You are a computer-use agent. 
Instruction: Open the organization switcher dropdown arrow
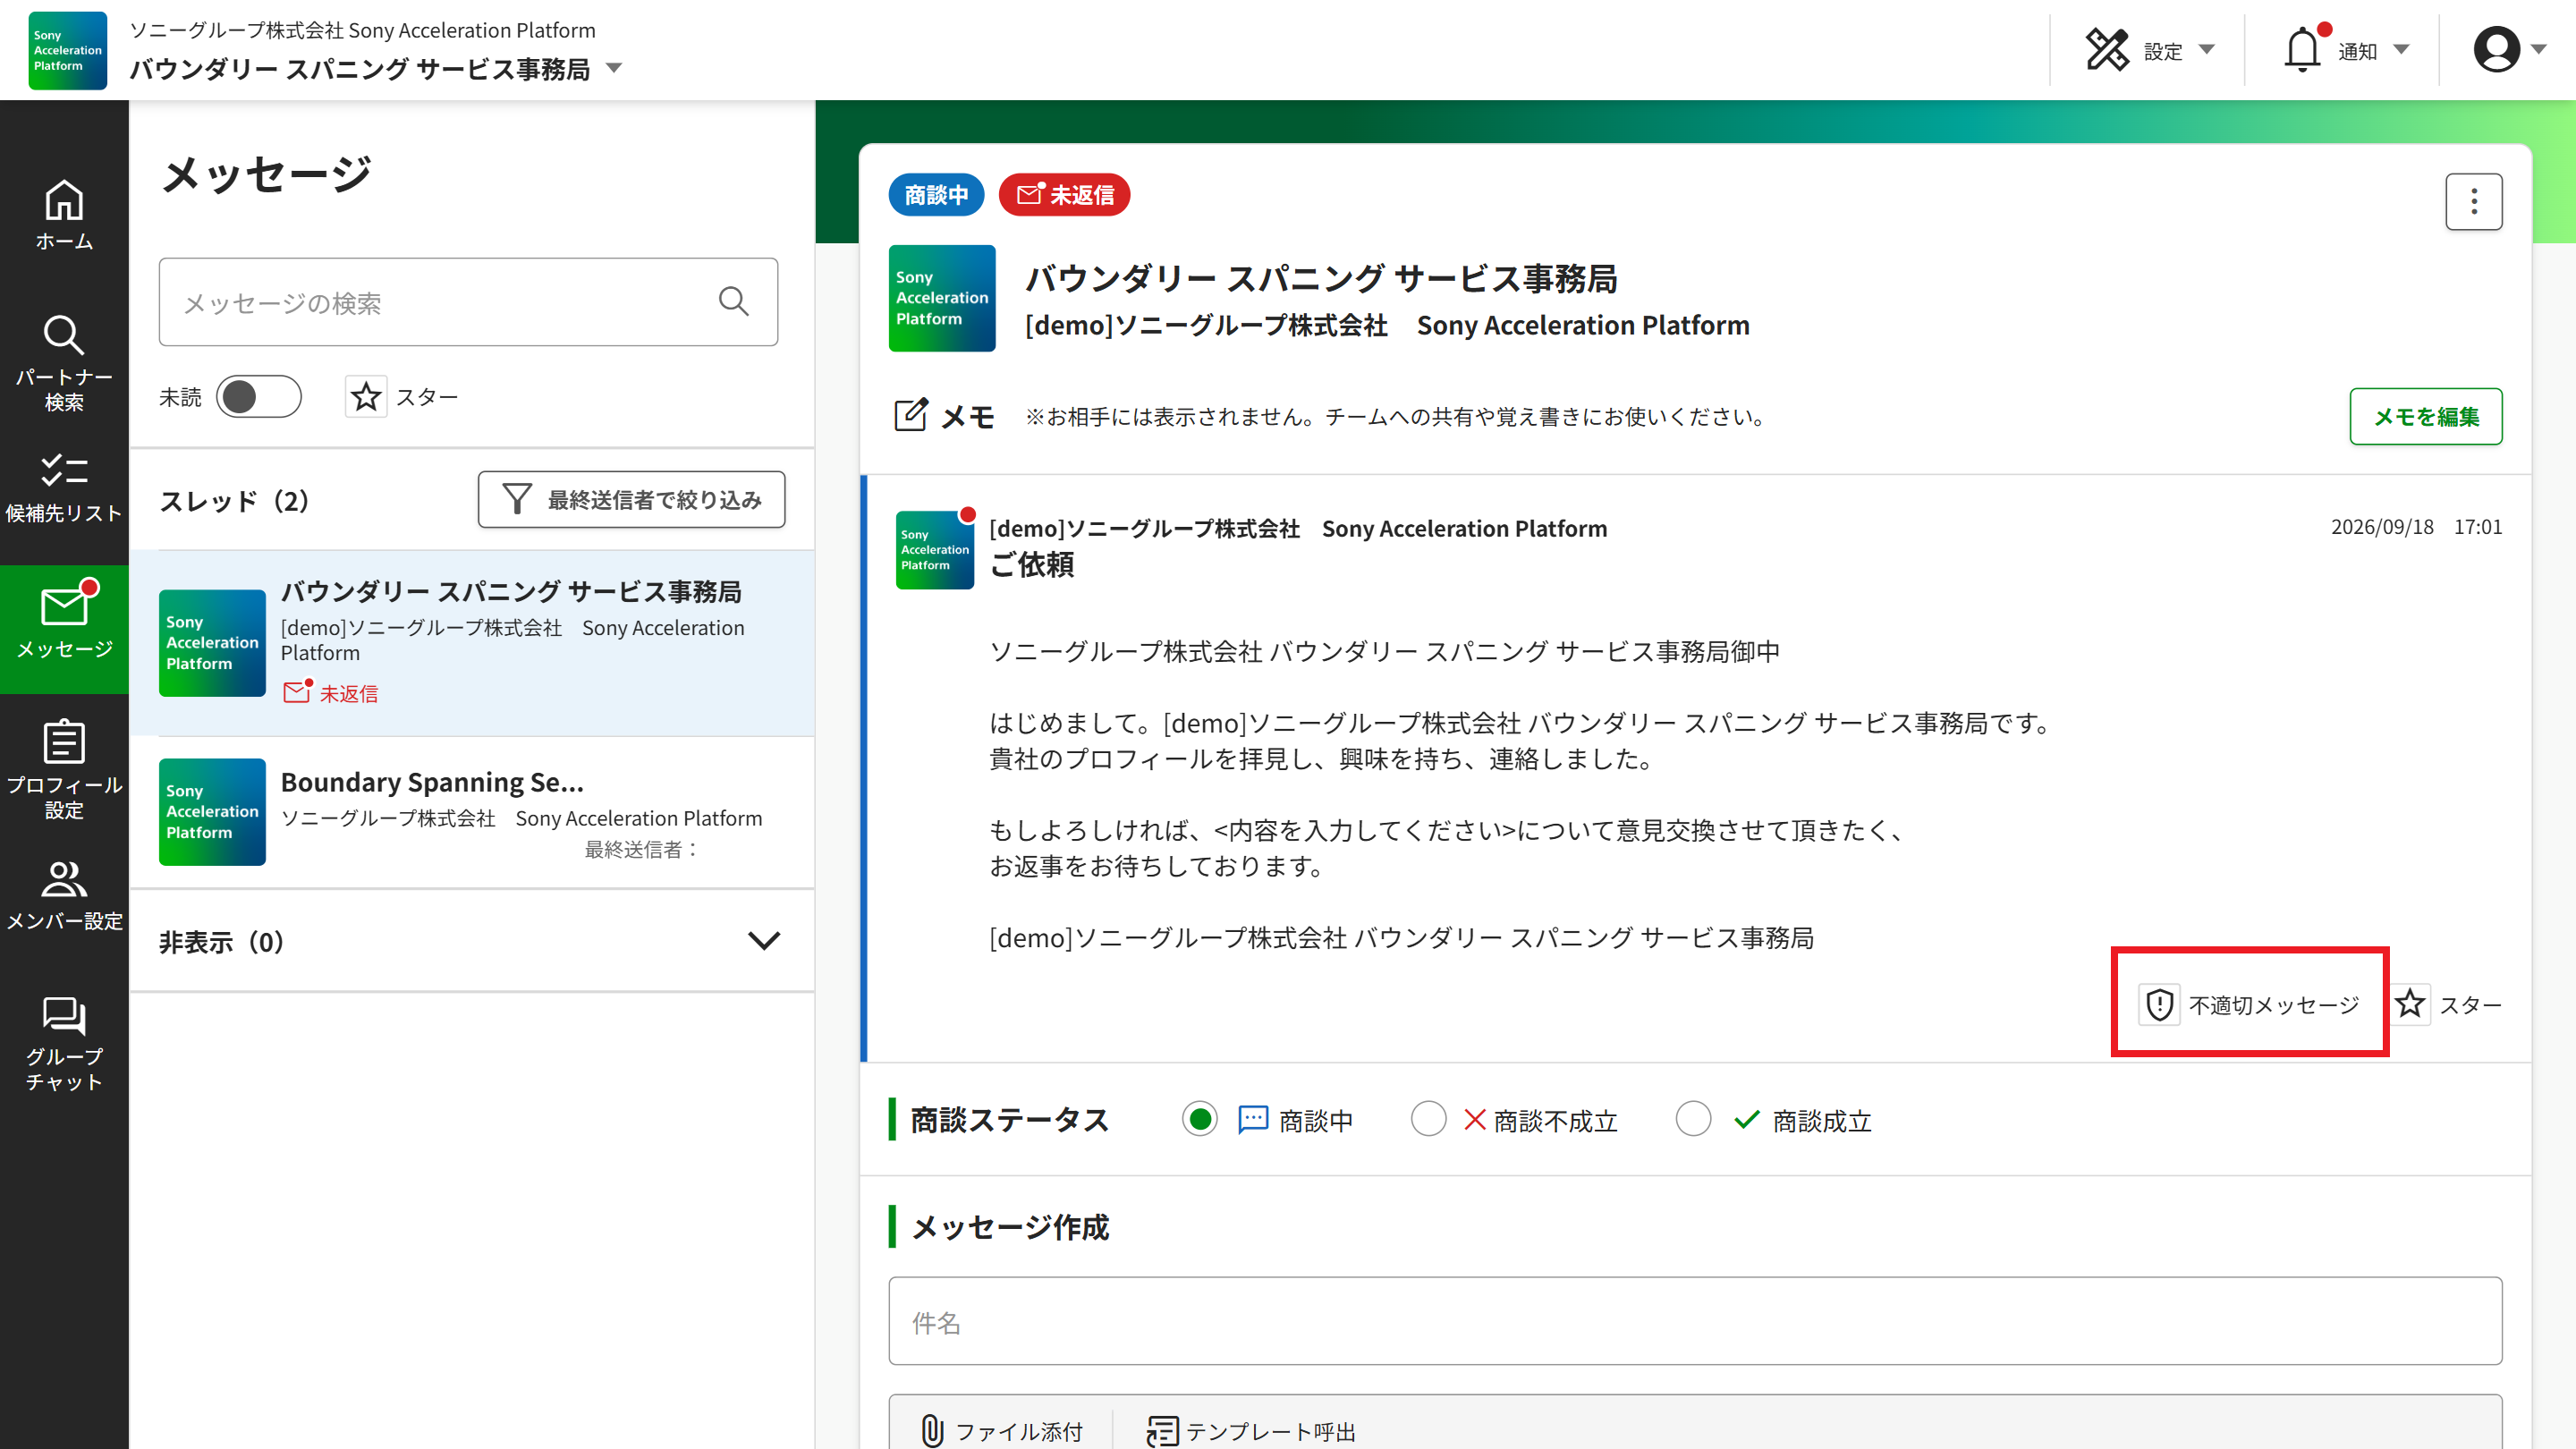pyautogui.click(x=614, y=68)
